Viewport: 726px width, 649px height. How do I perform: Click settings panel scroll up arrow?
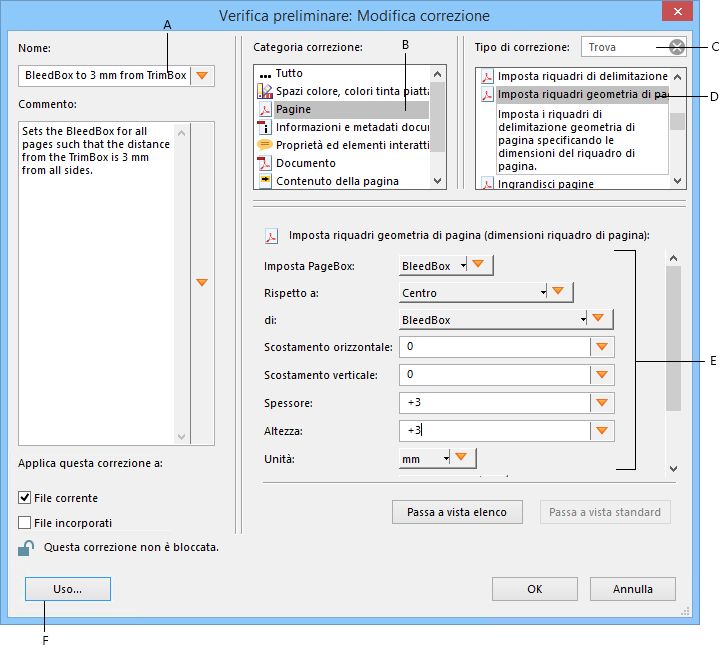tap(674, 258)
